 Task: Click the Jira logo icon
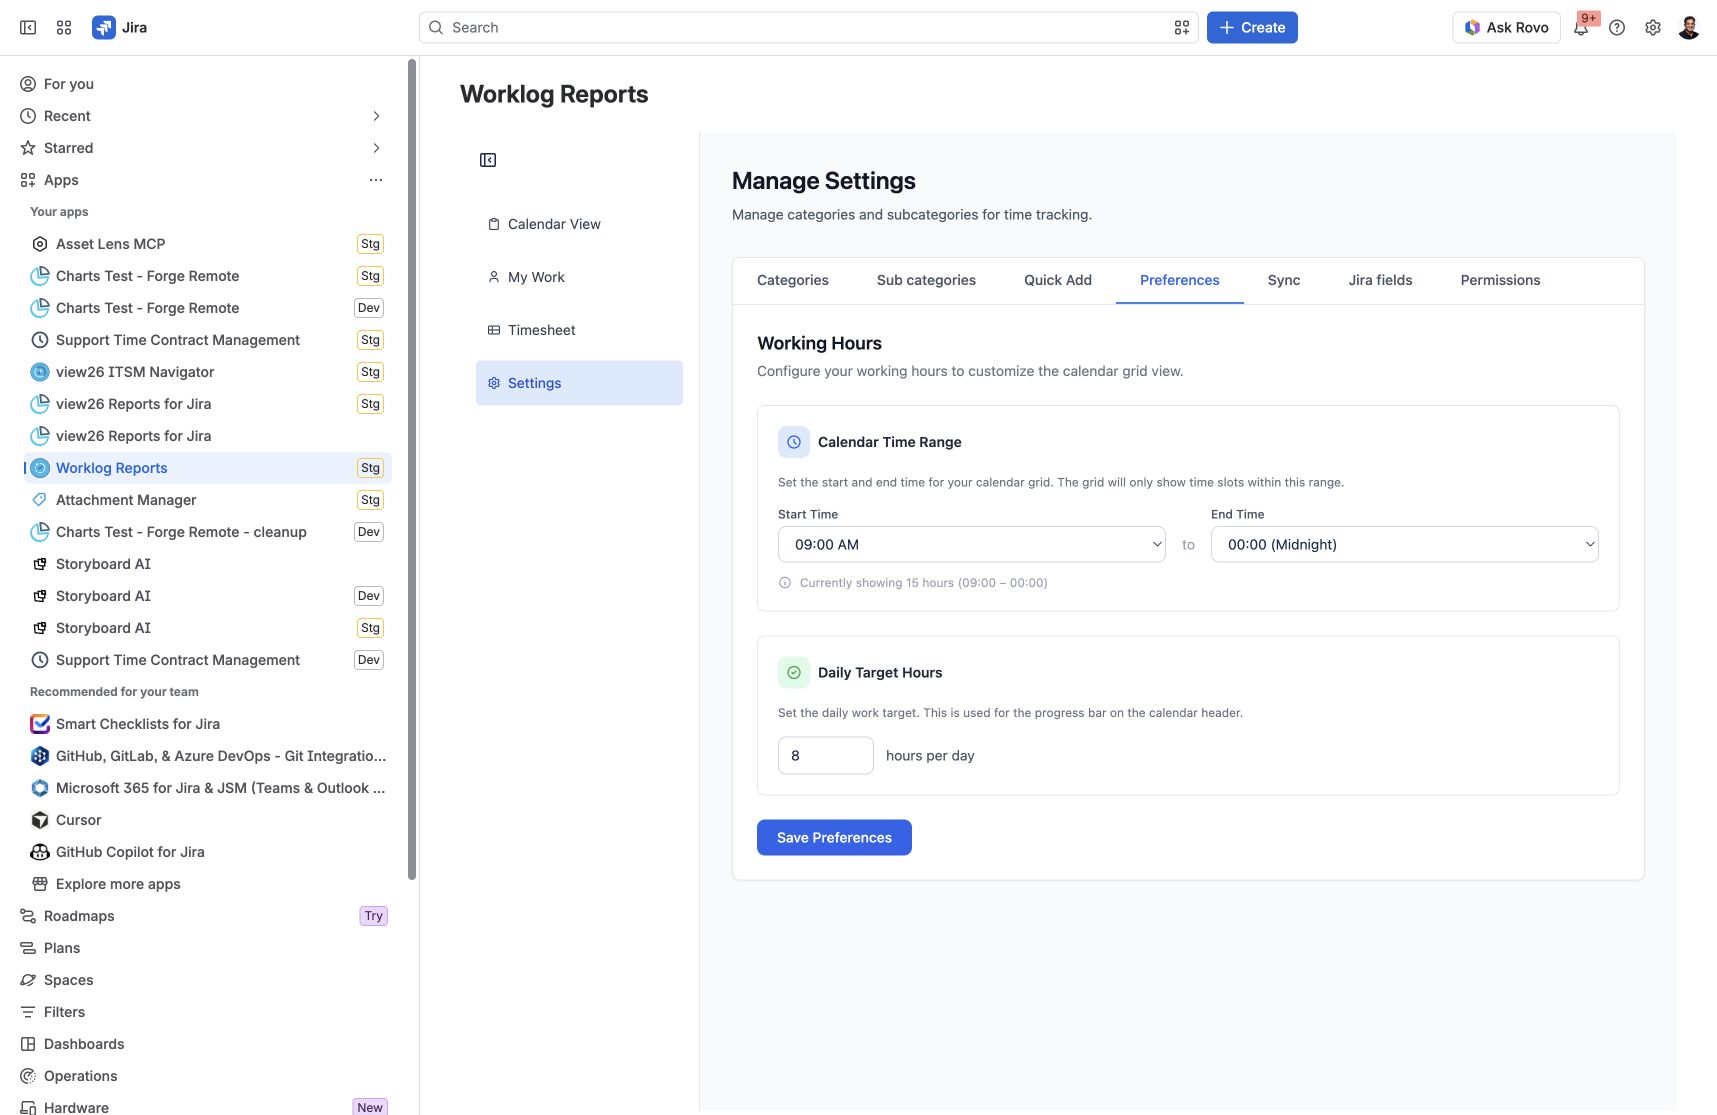click(103, 28)
